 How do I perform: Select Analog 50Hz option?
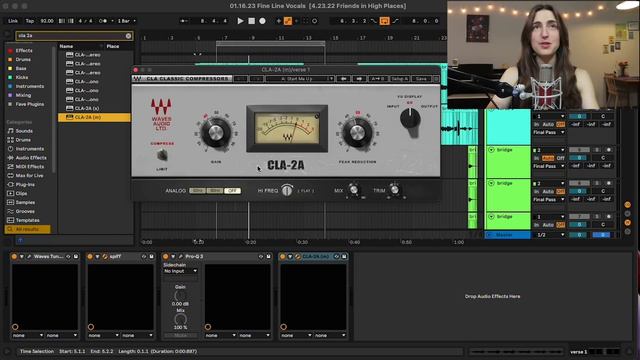click(198, 191)
